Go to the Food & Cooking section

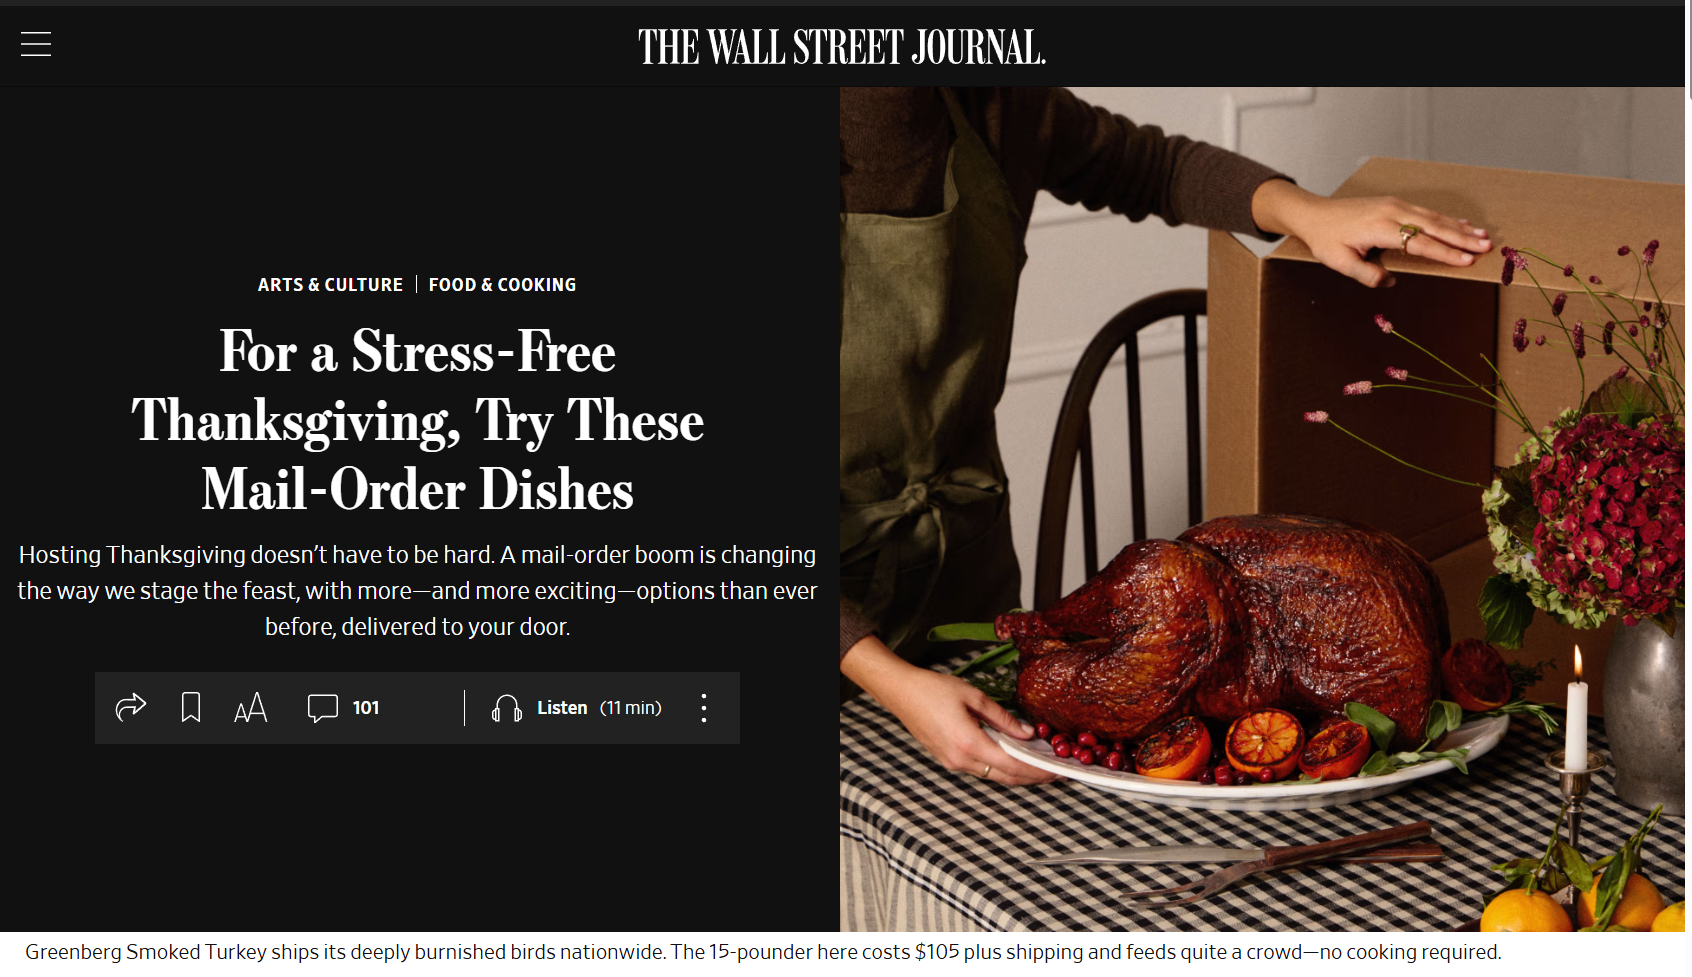pos(502,285)
